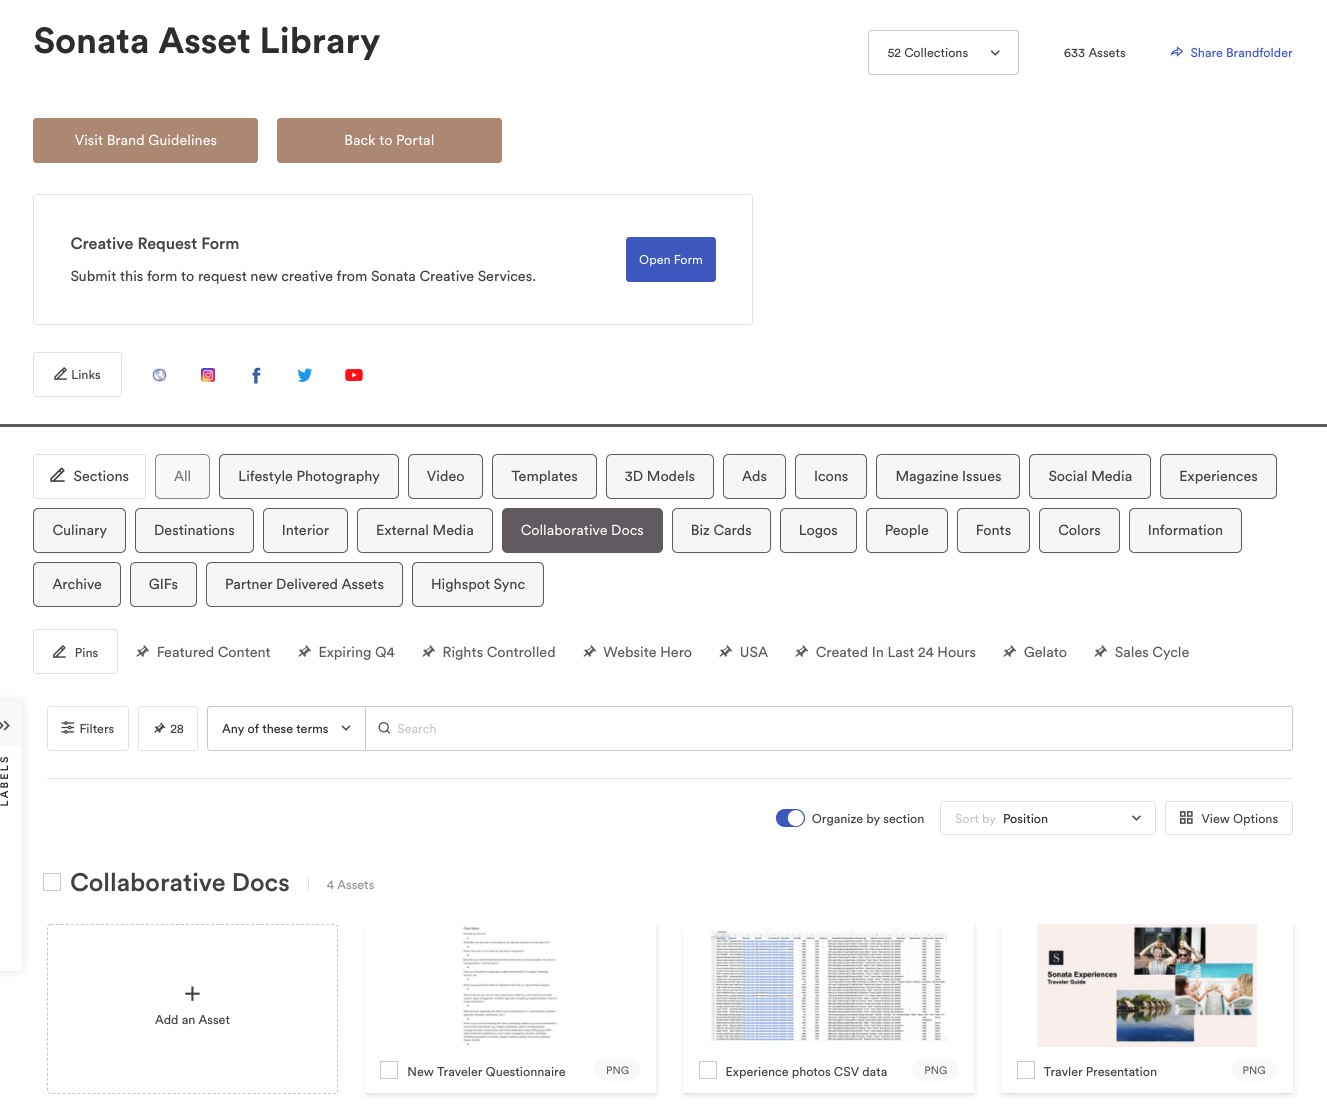Select all Collaborative Docs assets checkbox
Screen dimensions: 1327x1115
click(x=52, y=882)
